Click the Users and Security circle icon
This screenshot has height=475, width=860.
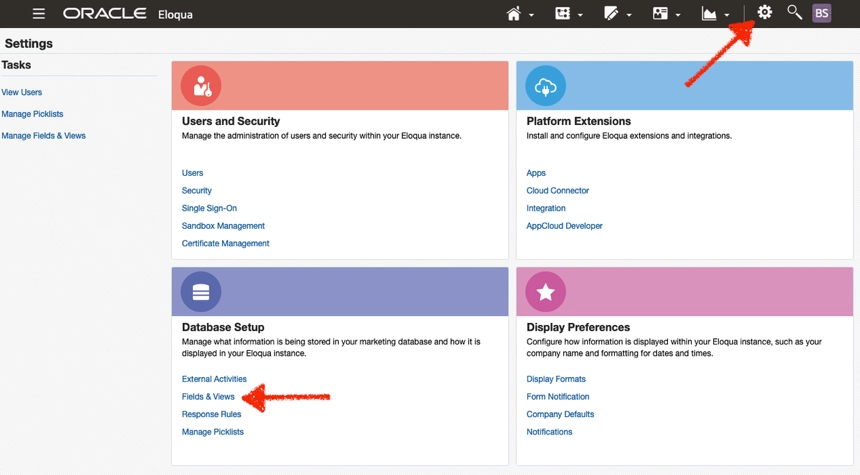(201, 86)
